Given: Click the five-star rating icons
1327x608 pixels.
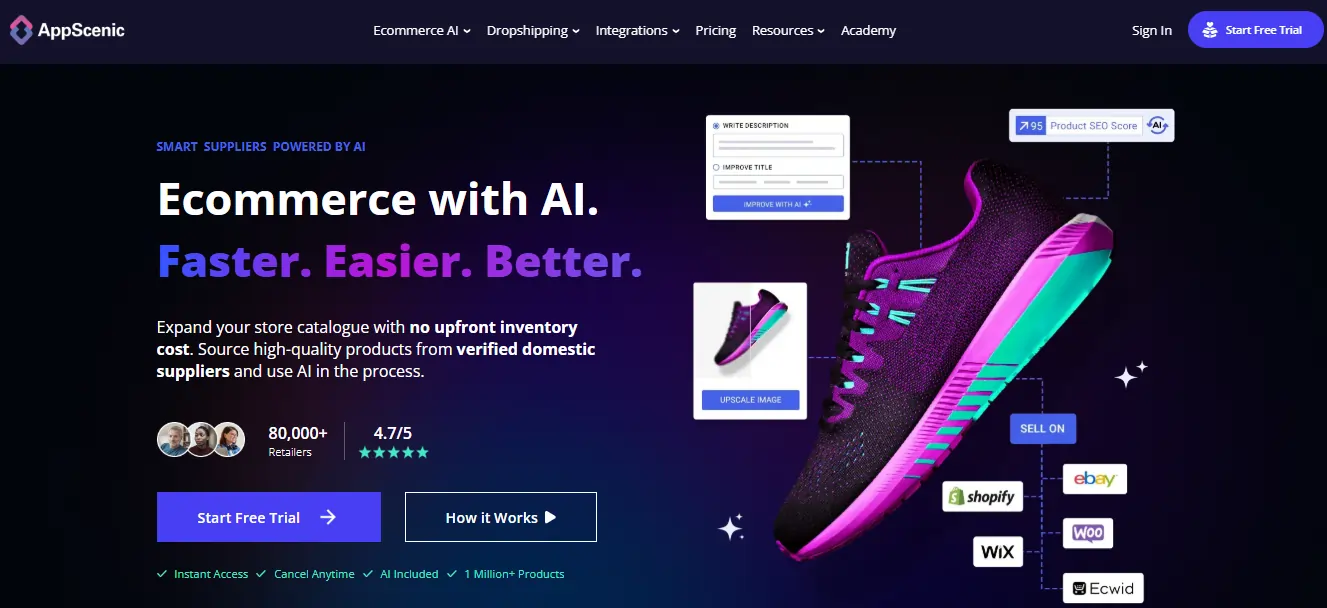Looking at the screenshot, I should coord(394,453).
